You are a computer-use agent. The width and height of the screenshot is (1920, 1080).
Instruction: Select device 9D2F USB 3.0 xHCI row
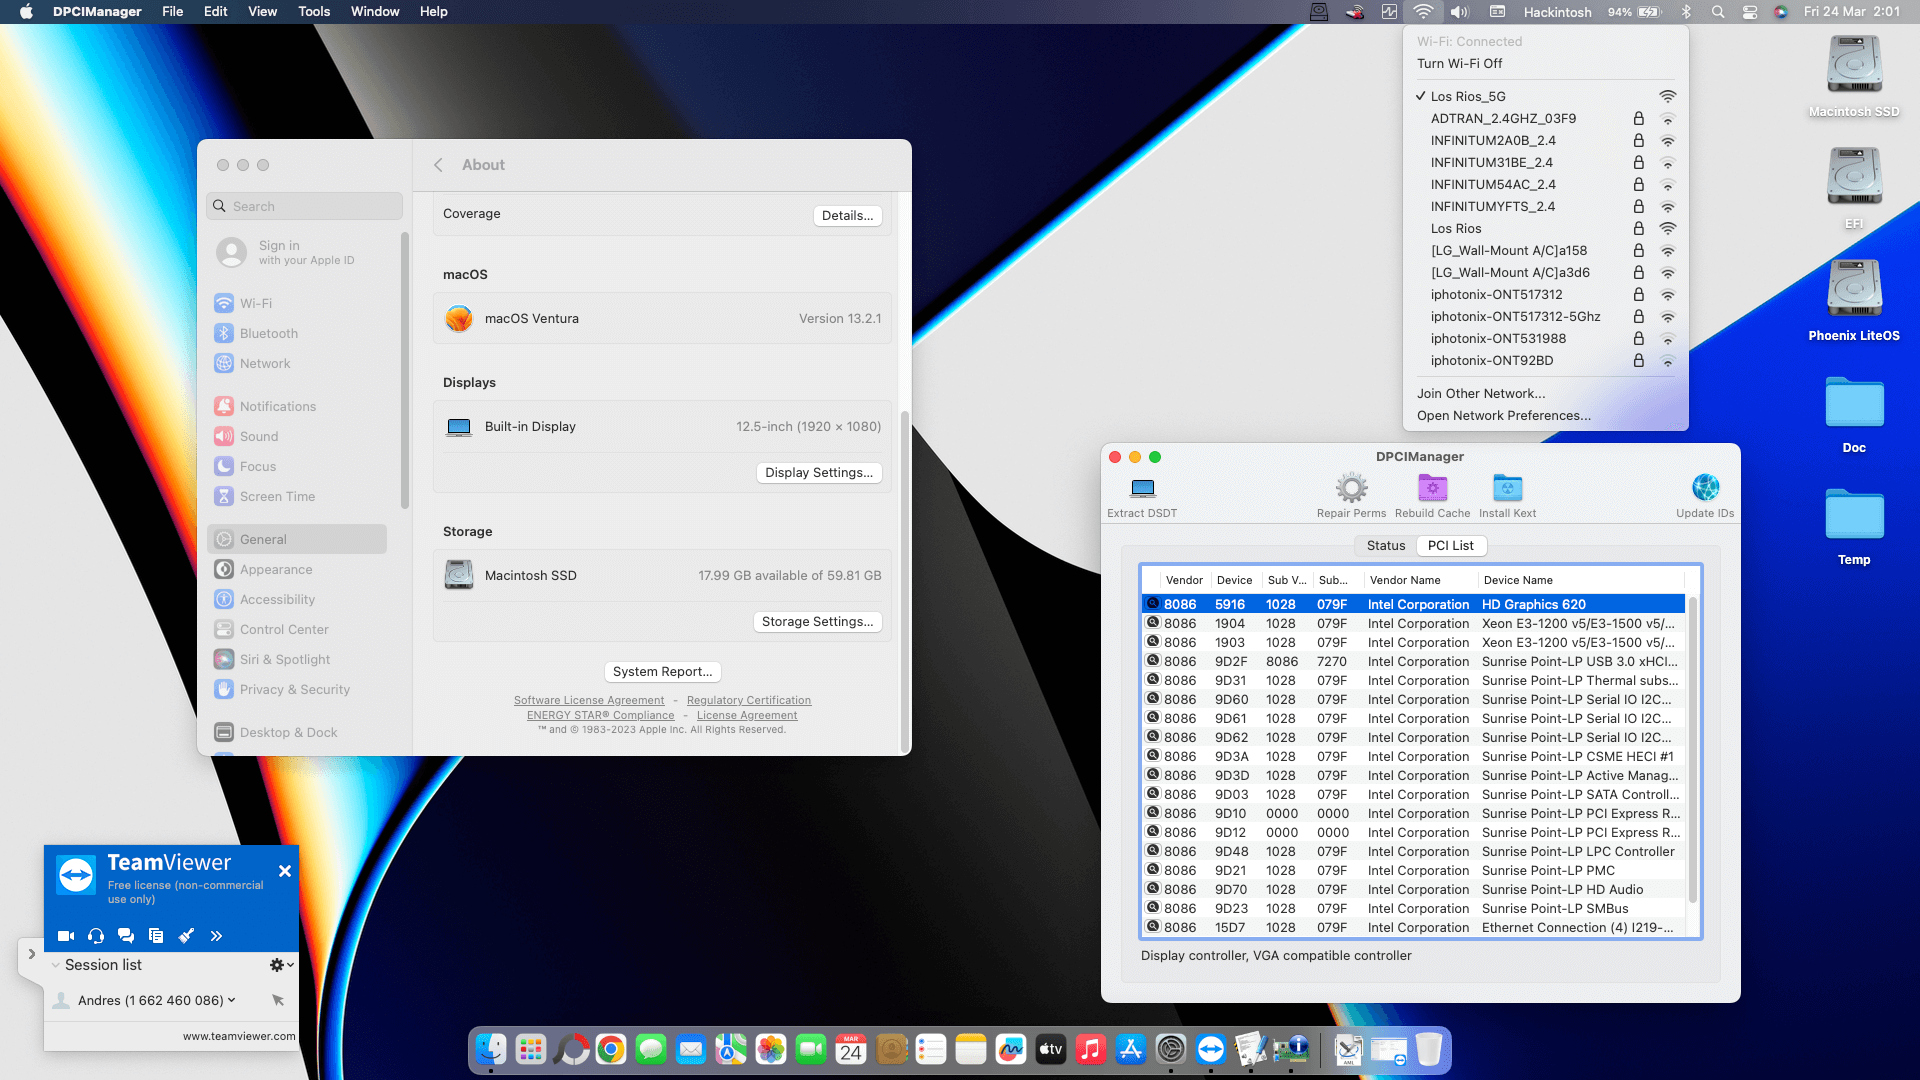pyautogui.click(x=1413, y=661)
